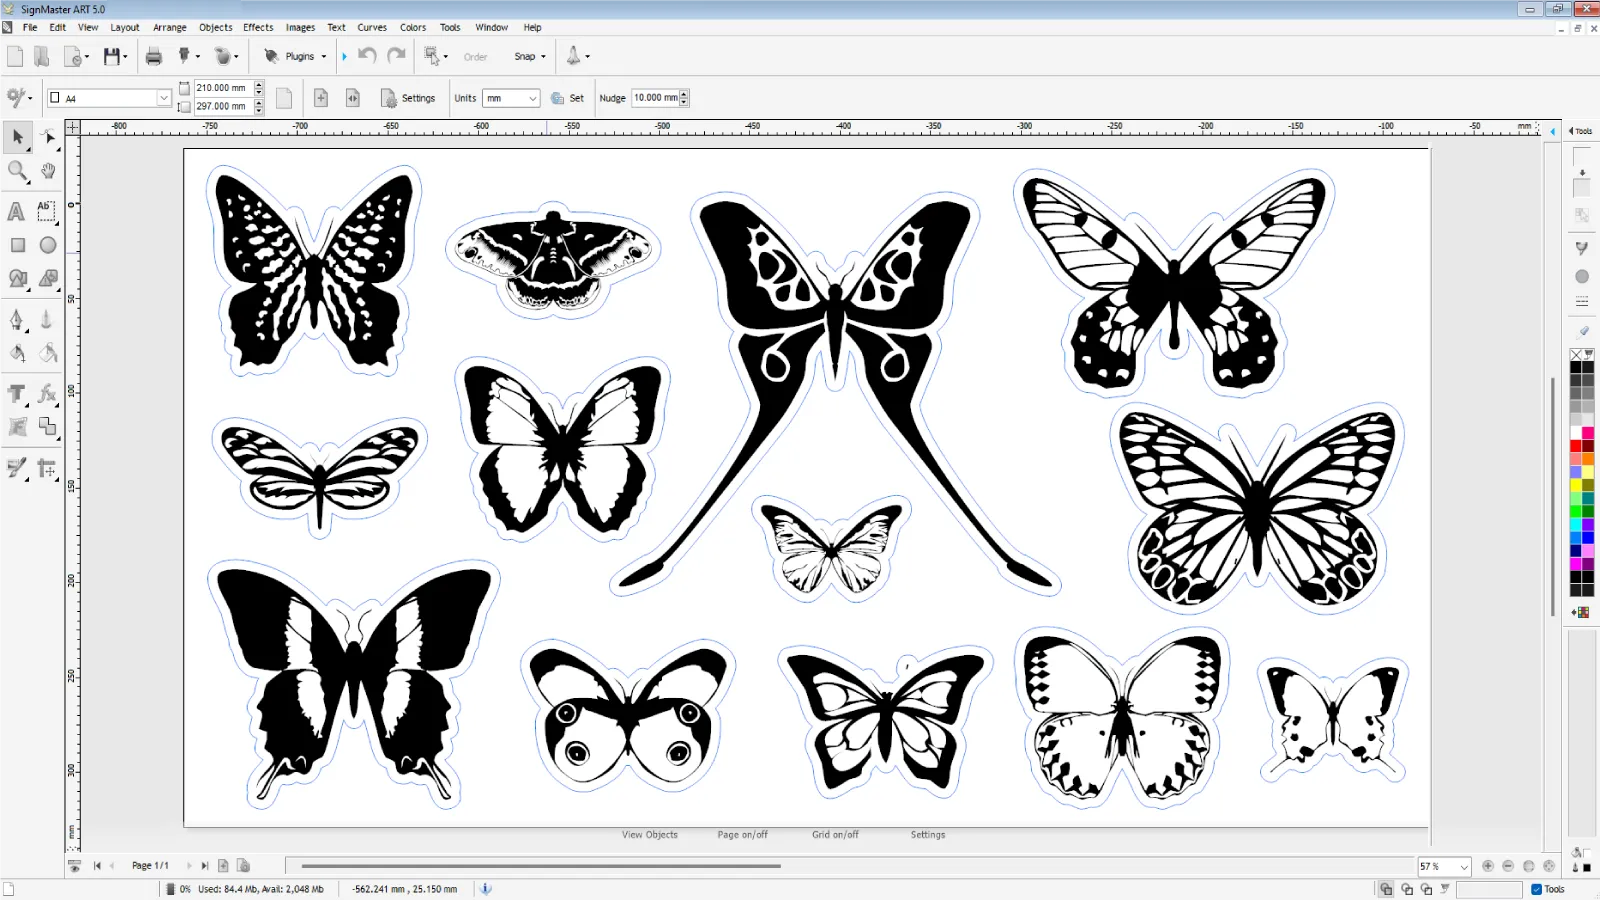
Task: Uncheck the Tools checkbox in status bar
Action: tap(1537, 889)
